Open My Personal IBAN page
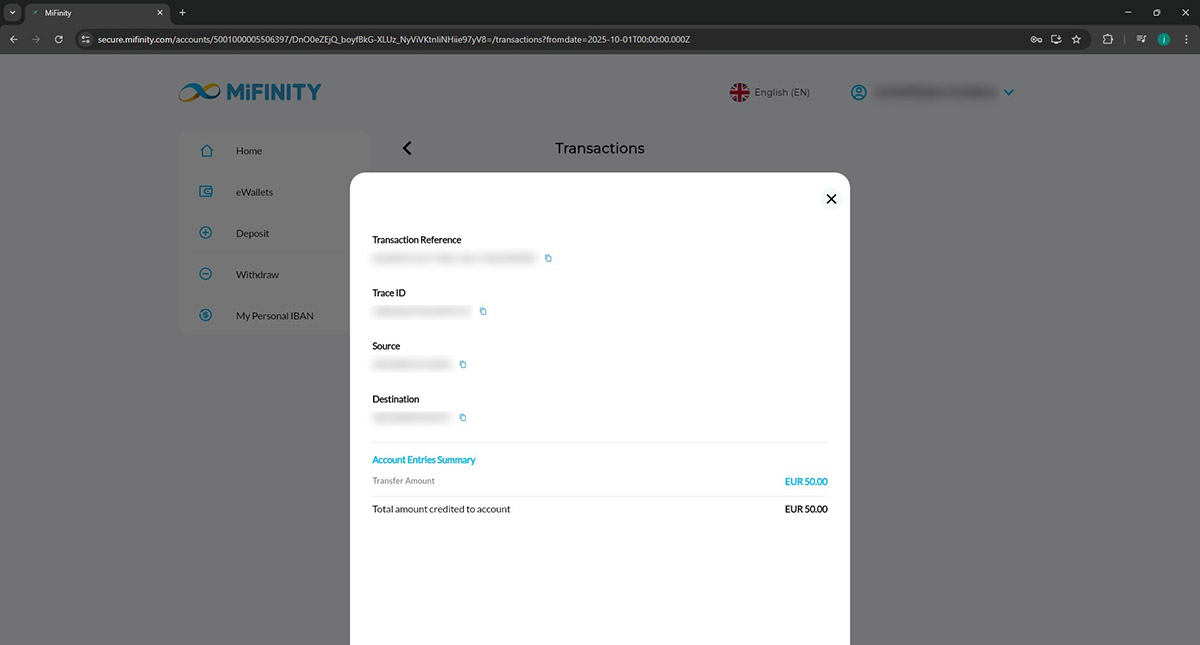Image resolution: width=1200 pixels, height=645 pixels. [274, 316]
